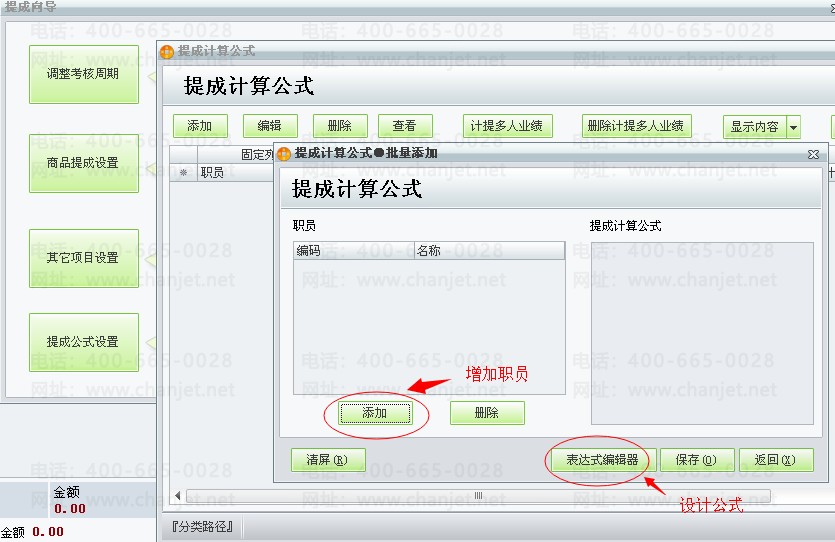Add an employee with the circled 添加 button
The height and width of the screenshot is (542, 835).
tap(375, 413)
